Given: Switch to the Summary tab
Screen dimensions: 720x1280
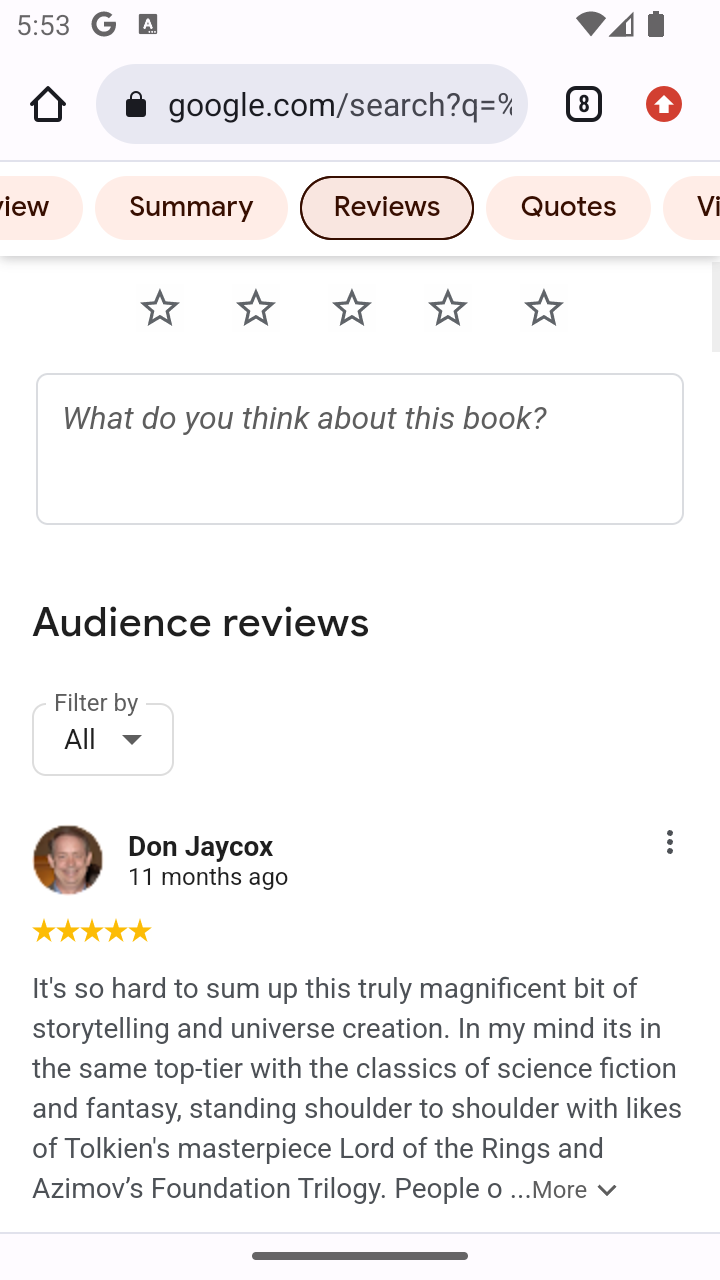Looking at the screenshot, I should click(x=191, y=208).
